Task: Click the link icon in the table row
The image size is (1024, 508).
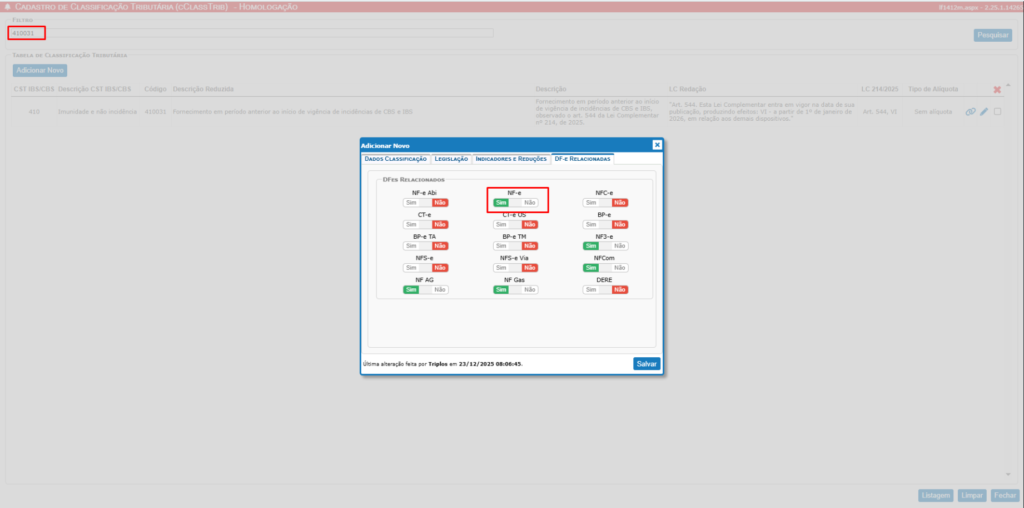Action: pyautogui.click(x=970, y=112)
